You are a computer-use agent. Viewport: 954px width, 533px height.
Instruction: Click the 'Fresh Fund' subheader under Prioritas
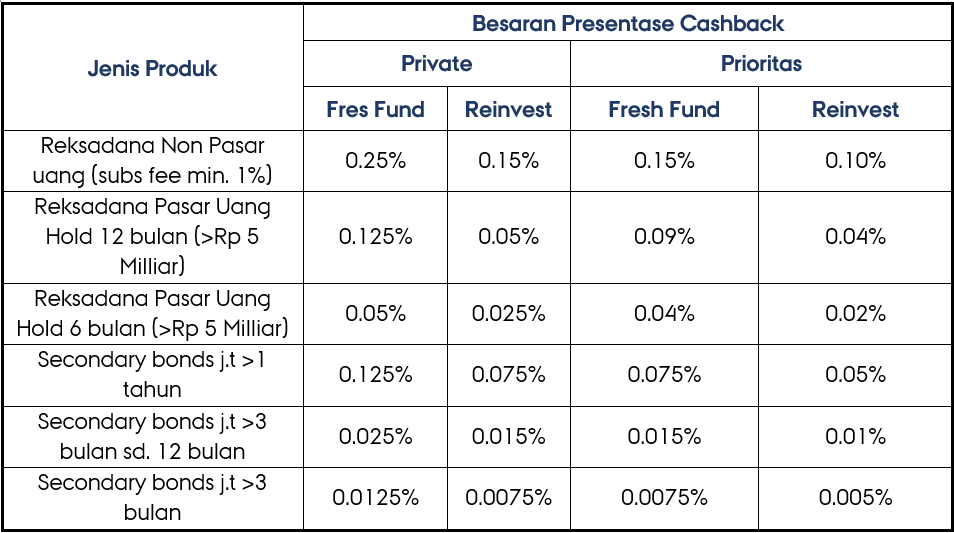[664, 109]
